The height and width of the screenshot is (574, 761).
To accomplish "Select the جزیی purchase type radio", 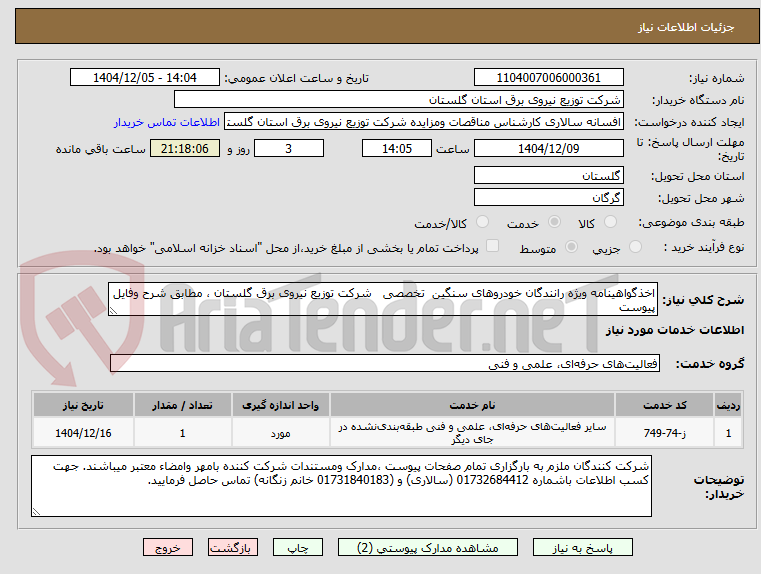I will point(635,247).
